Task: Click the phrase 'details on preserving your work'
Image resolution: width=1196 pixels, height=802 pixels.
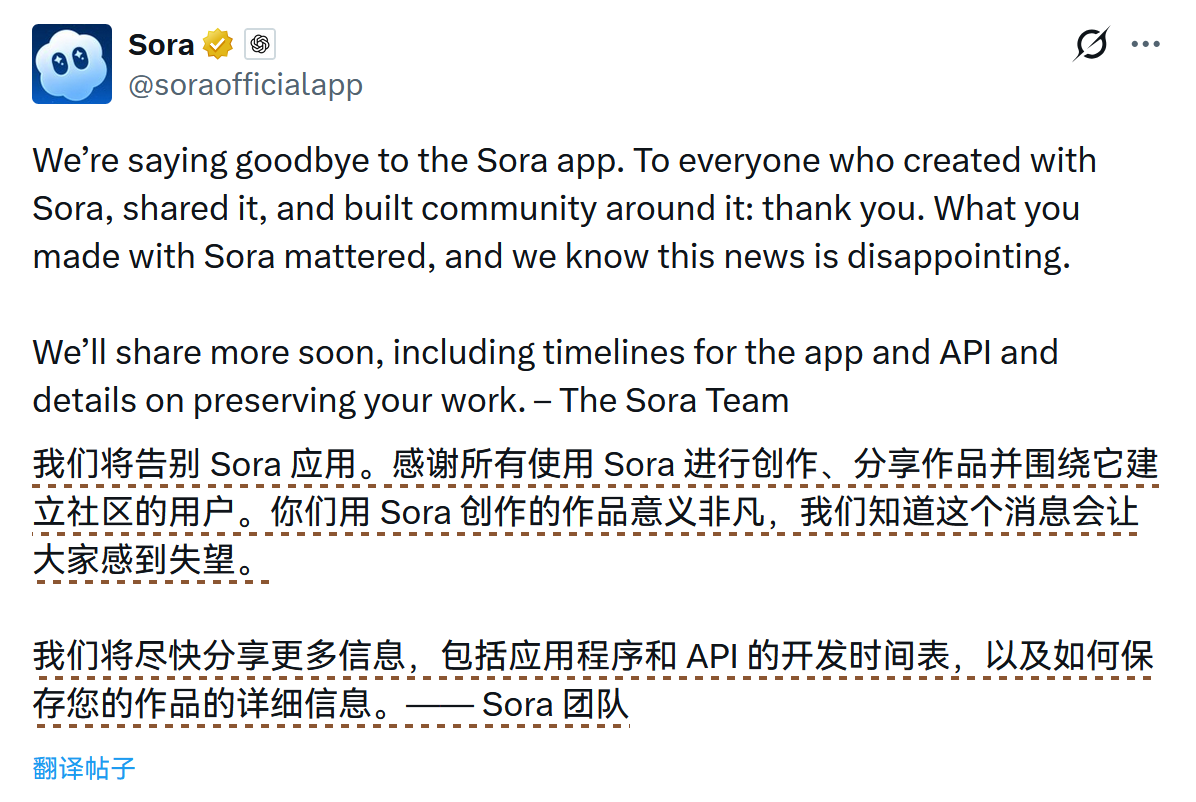Action: (x=279, y=401)
